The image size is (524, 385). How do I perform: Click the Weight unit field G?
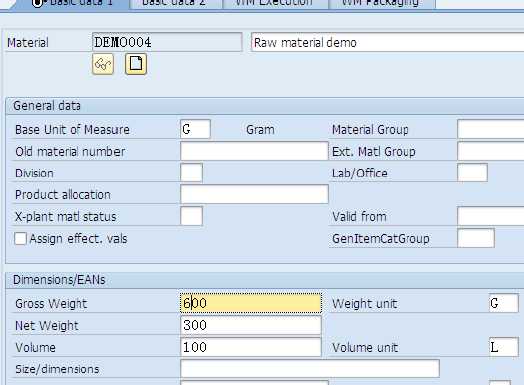tap(504, 303)
